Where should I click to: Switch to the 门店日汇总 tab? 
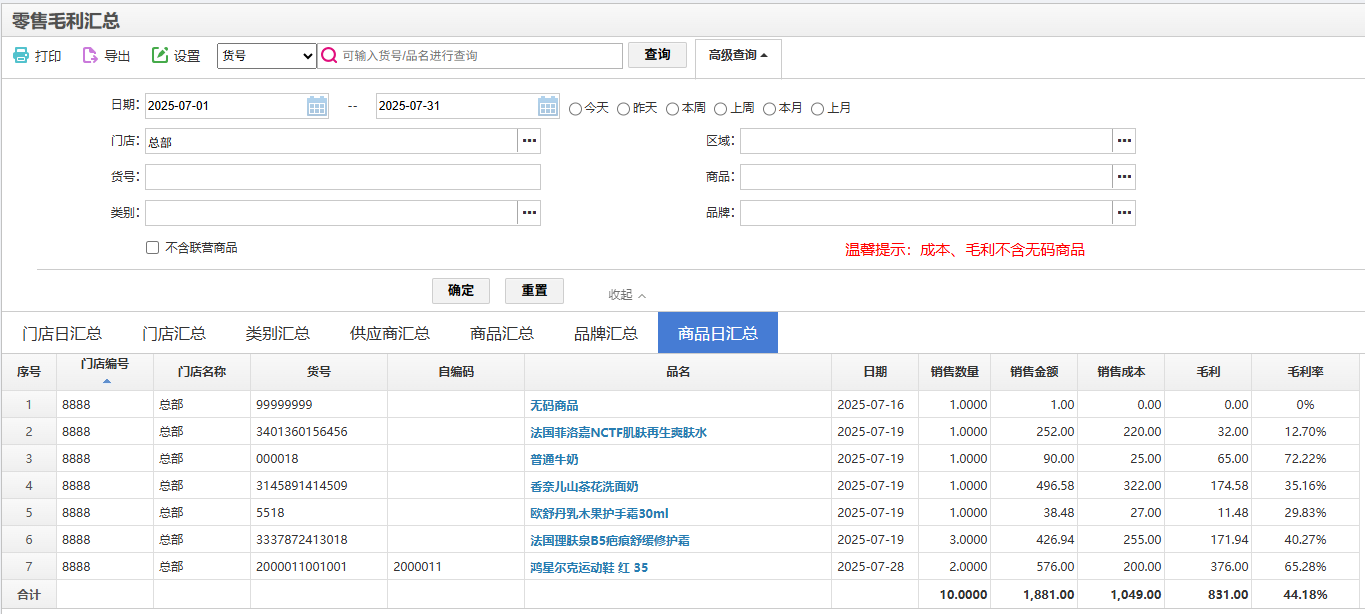(x=62, y=333)
